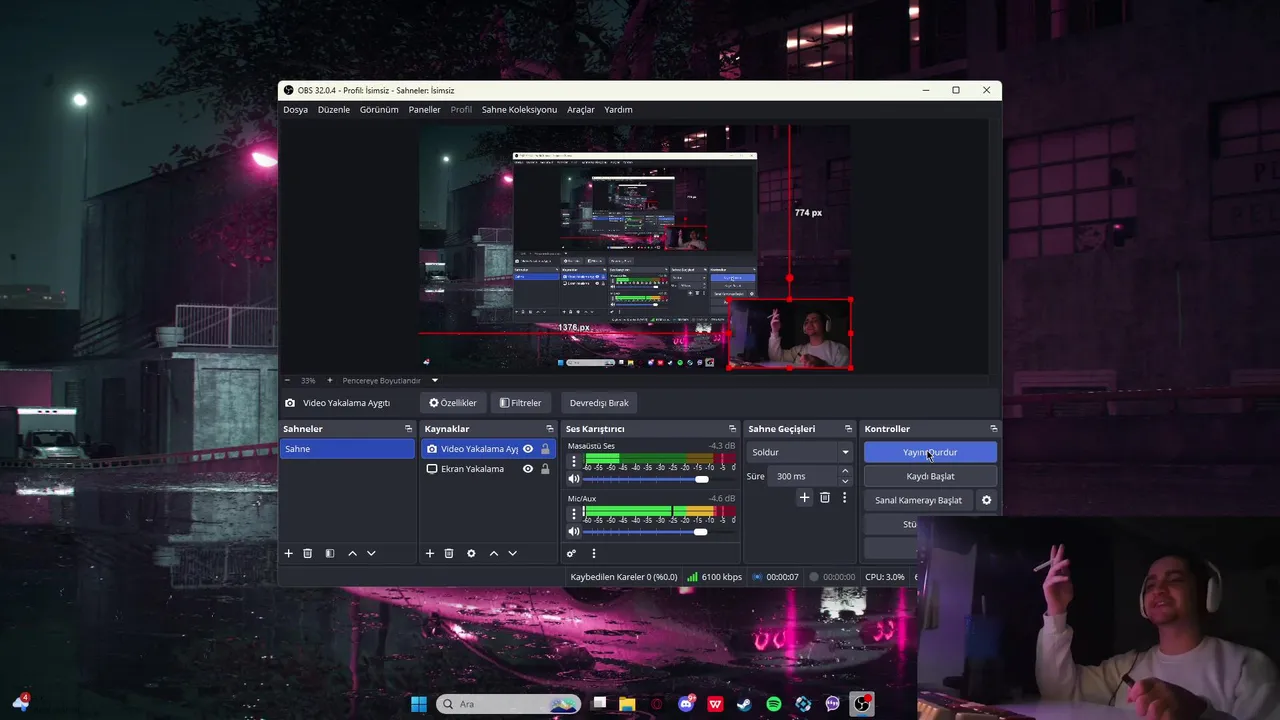Delete selected scene using Sahneler trash icon
1280x720 pixels.
tap(308, 553)
